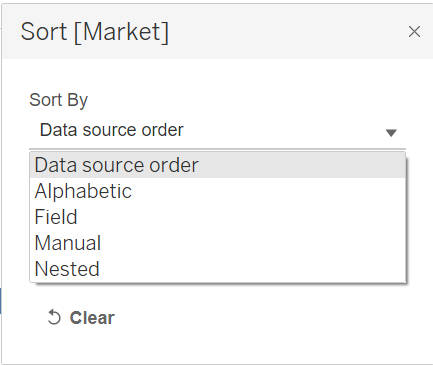The width and height of the screenshot is (433, 365).
Task: Select Data source order in the list
Action: click(218, 165)
